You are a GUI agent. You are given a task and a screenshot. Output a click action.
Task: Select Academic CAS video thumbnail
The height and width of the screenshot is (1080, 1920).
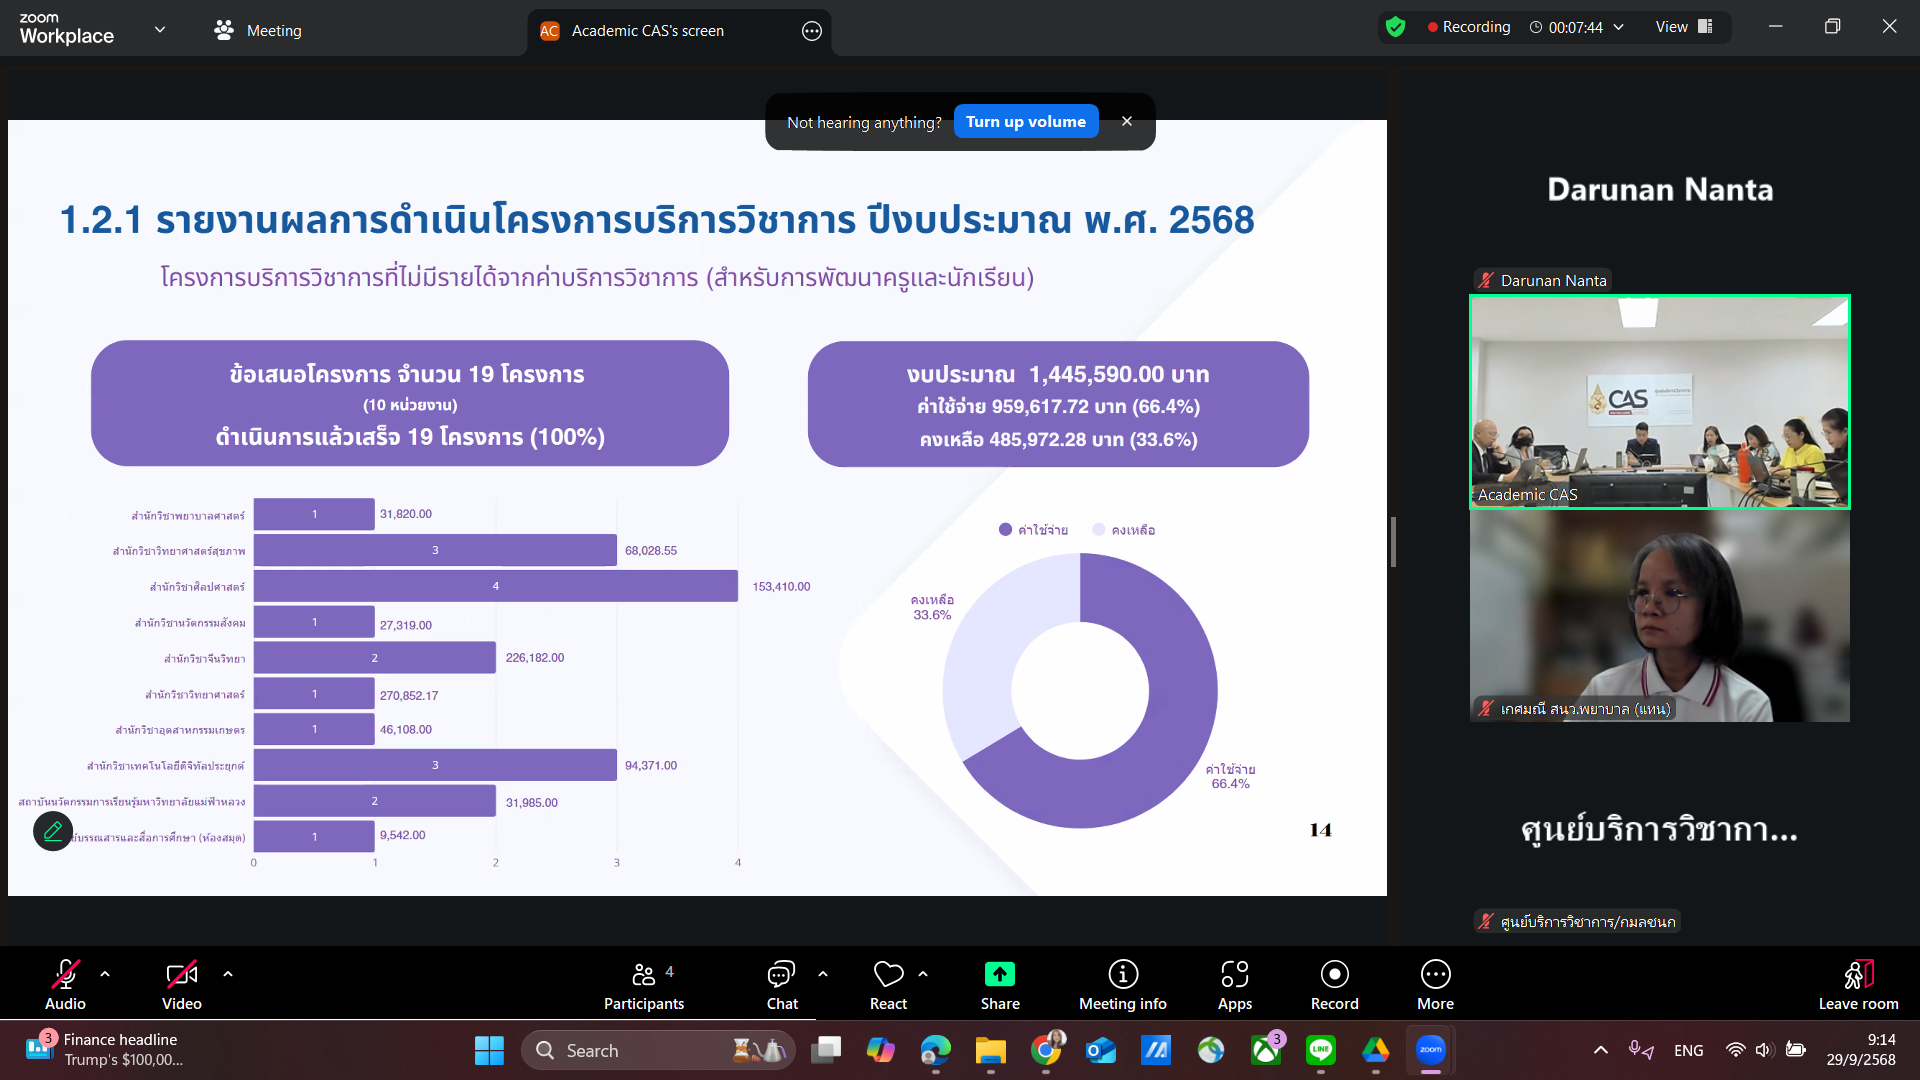click(1659, 402)
